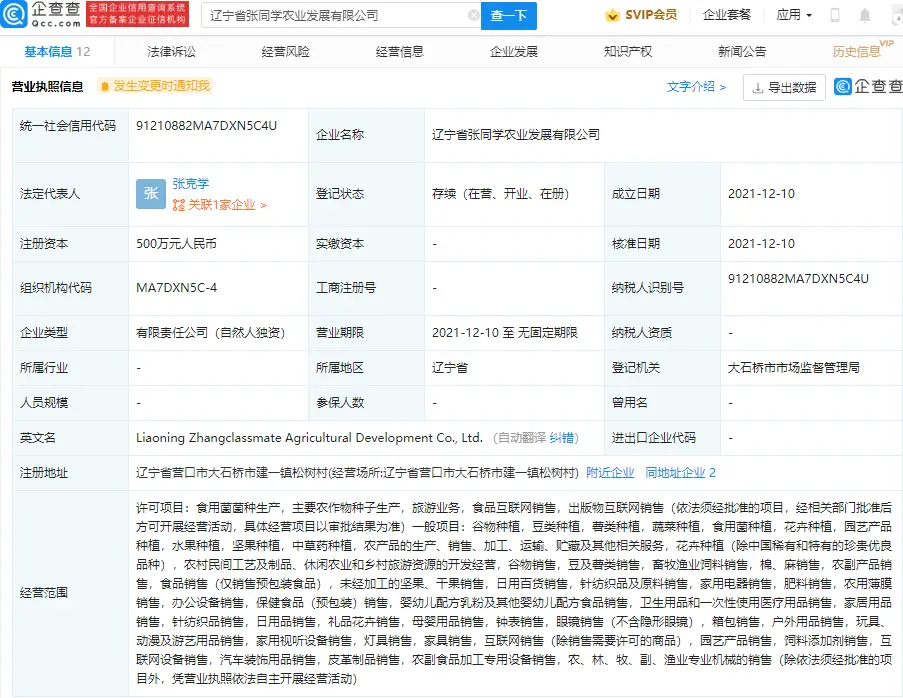Open the mobile phone app icon in header
Image resolution: width=903 pixels, height=698 pixels.
click(x=835, y=15)
